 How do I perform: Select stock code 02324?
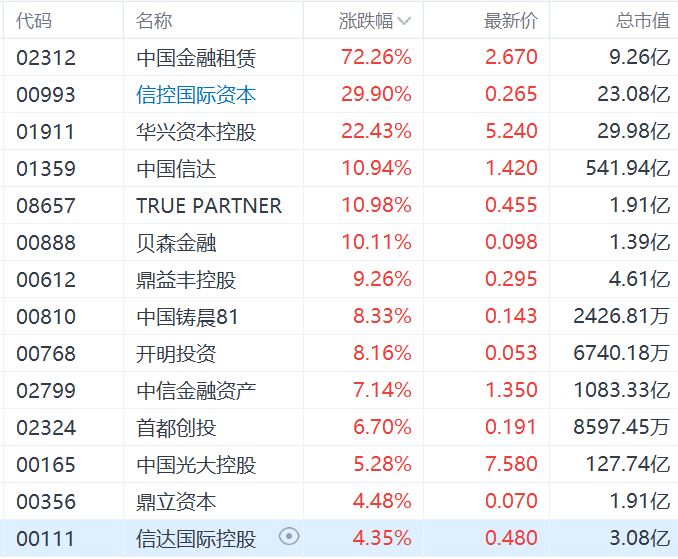46,428
